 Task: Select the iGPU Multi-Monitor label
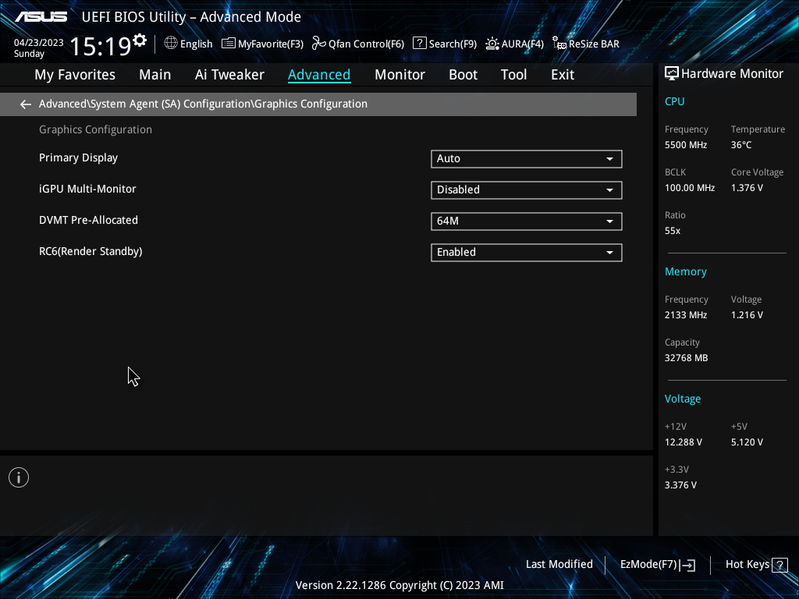pyautogui.click(x=88, y=189)
